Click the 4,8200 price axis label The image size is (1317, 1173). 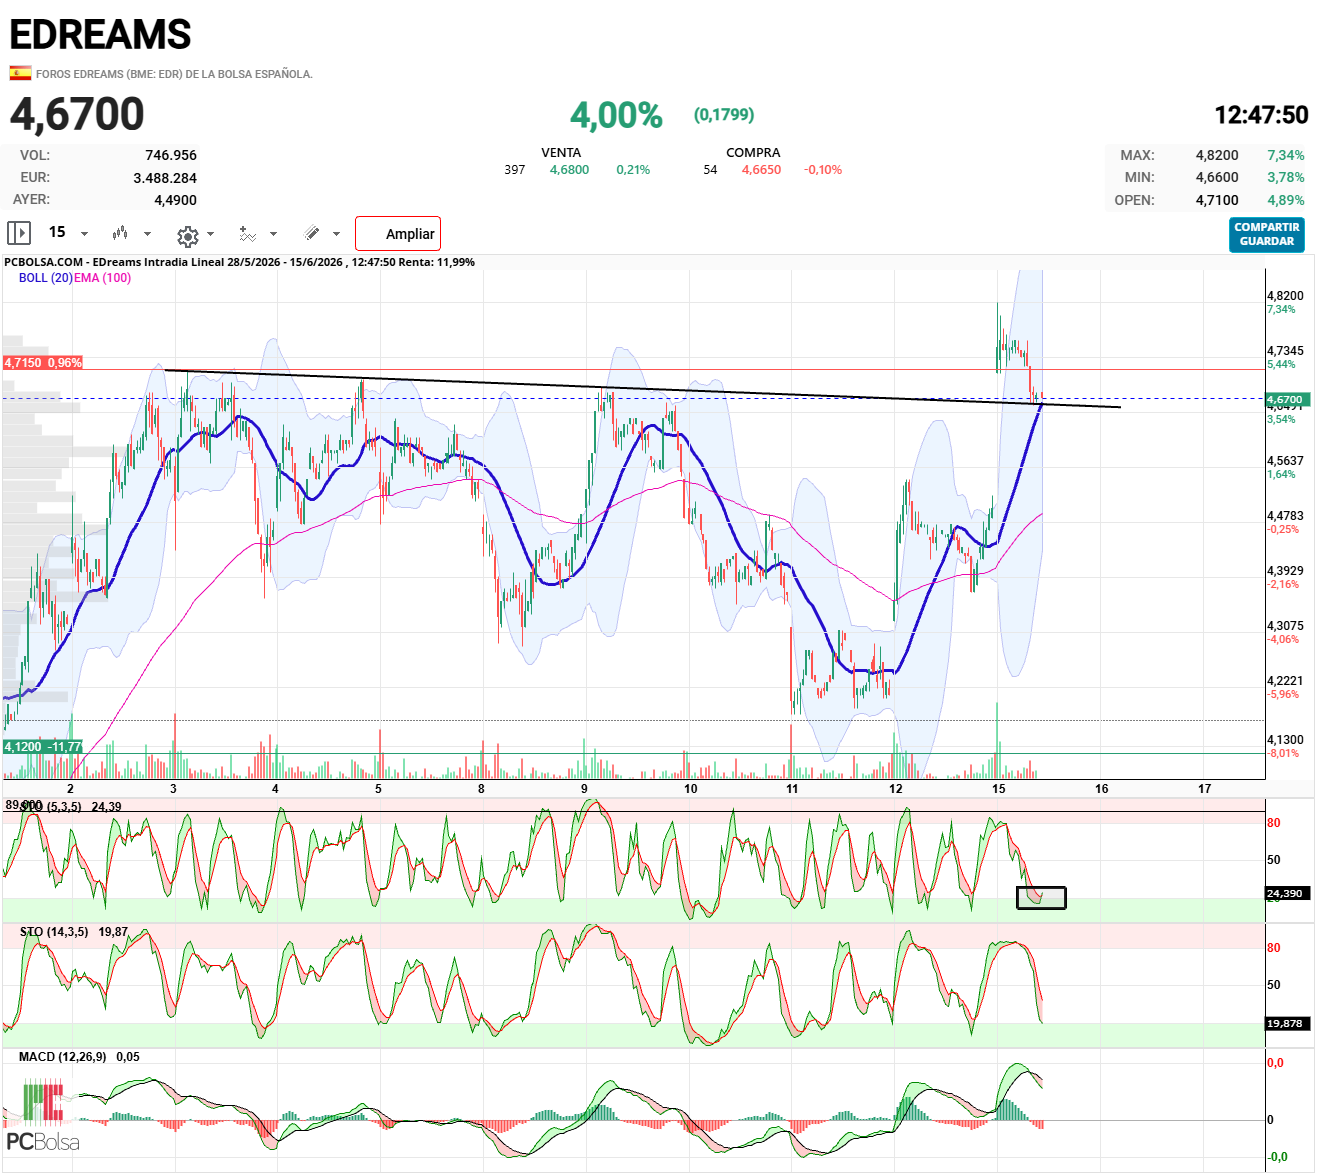1285,296
